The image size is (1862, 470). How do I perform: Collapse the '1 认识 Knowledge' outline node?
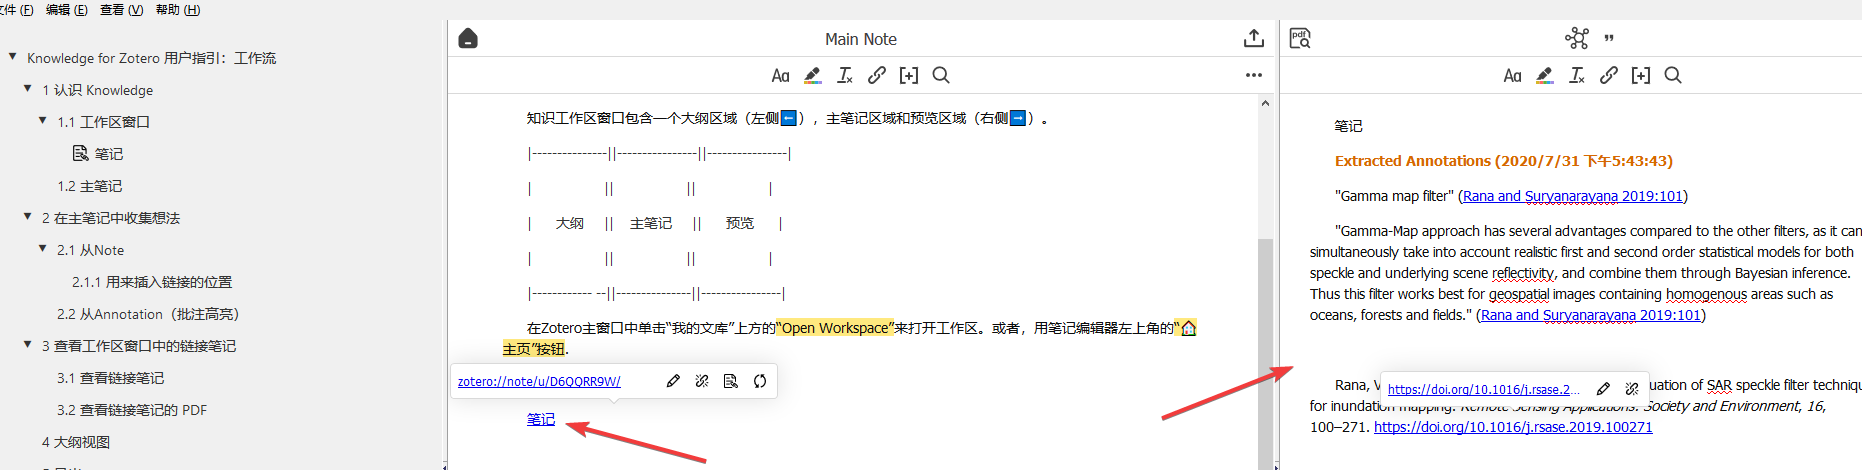(28, 89)
